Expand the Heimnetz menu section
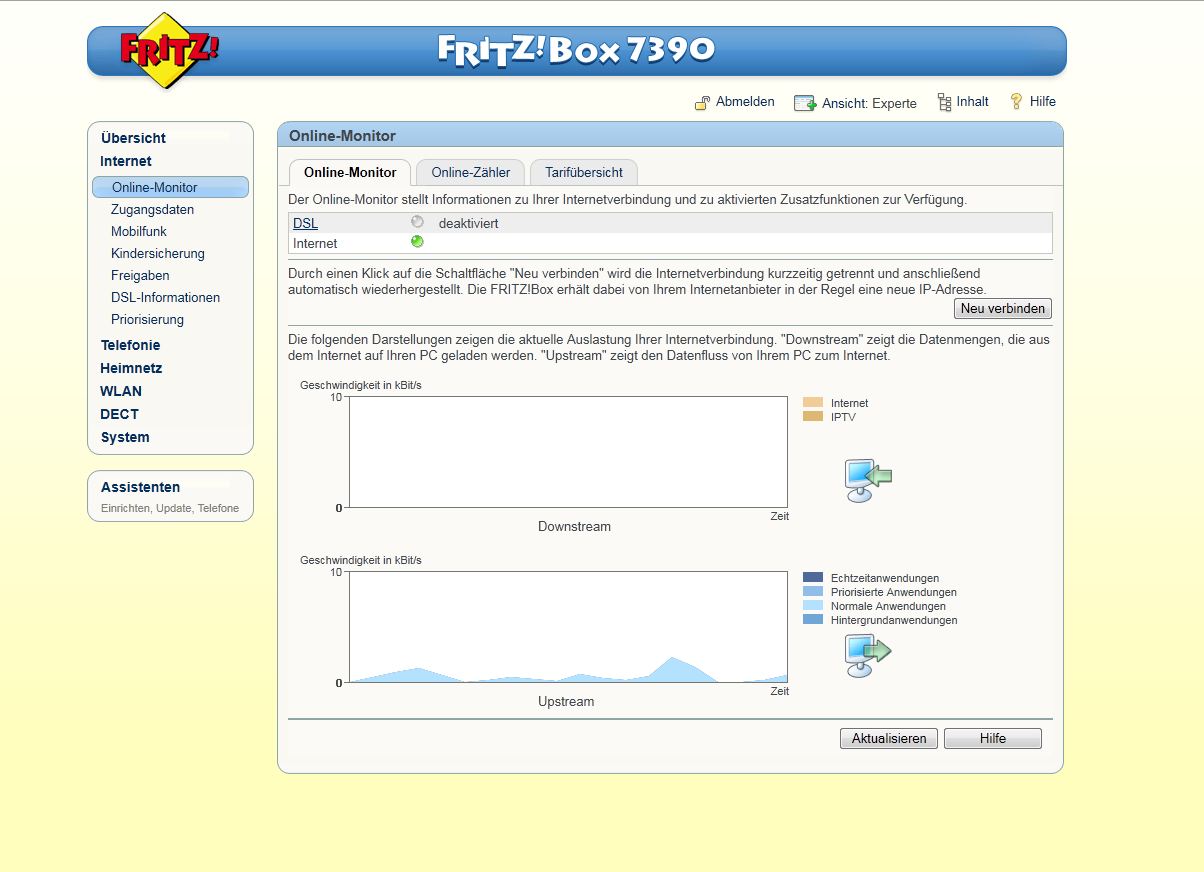 pos(131,368)
